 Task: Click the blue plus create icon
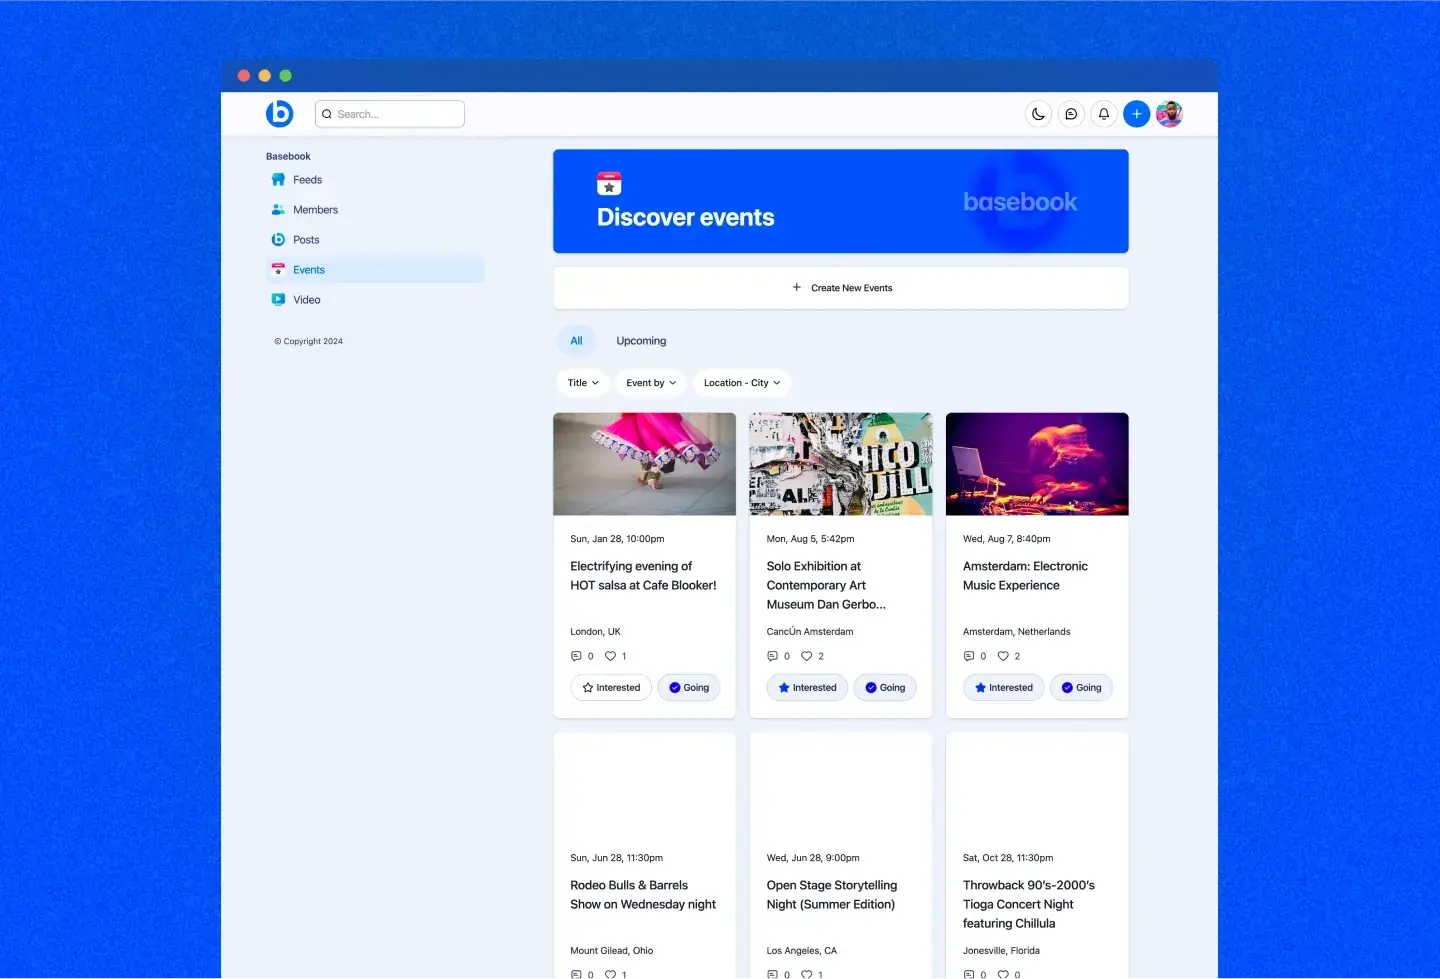click(1136, 114)
